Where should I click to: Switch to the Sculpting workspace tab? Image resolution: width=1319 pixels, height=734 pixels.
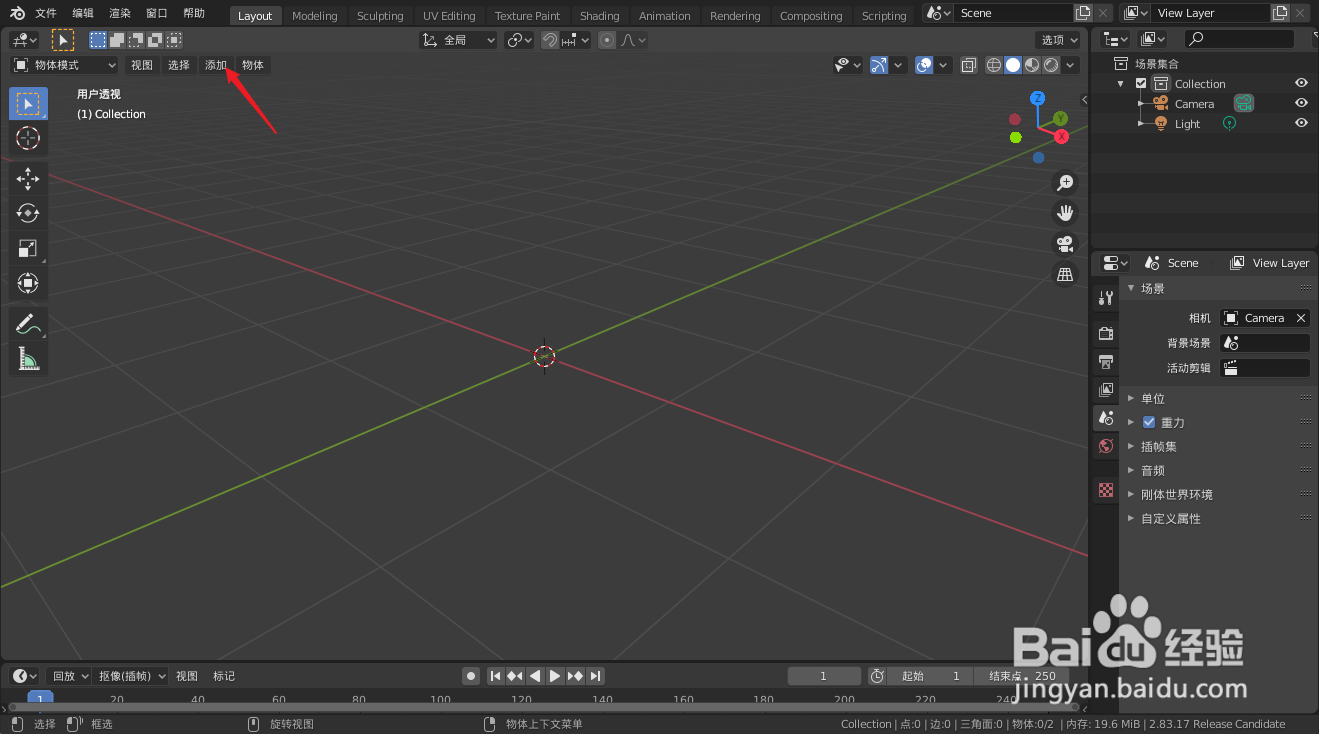pyautogui.click(x=380, y=15)
